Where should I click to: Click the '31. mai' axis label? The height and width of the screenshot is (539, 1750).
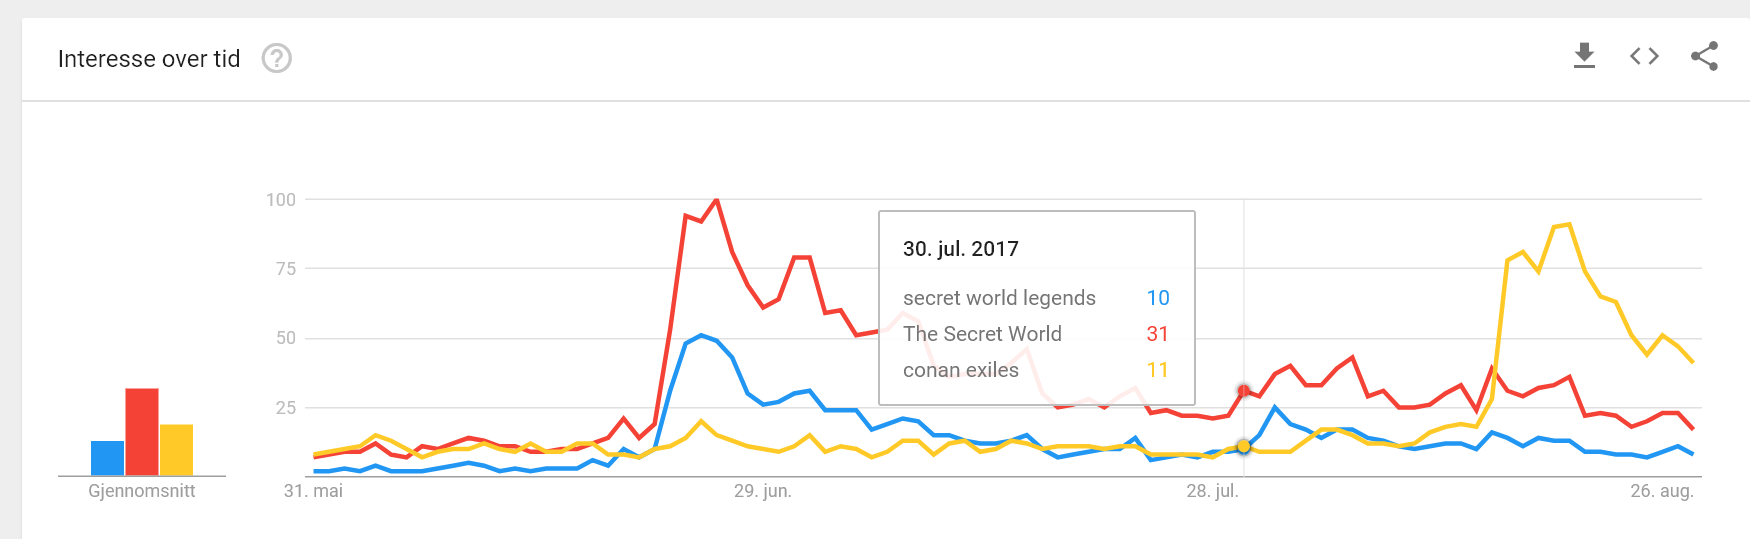[x=313, y=491]
